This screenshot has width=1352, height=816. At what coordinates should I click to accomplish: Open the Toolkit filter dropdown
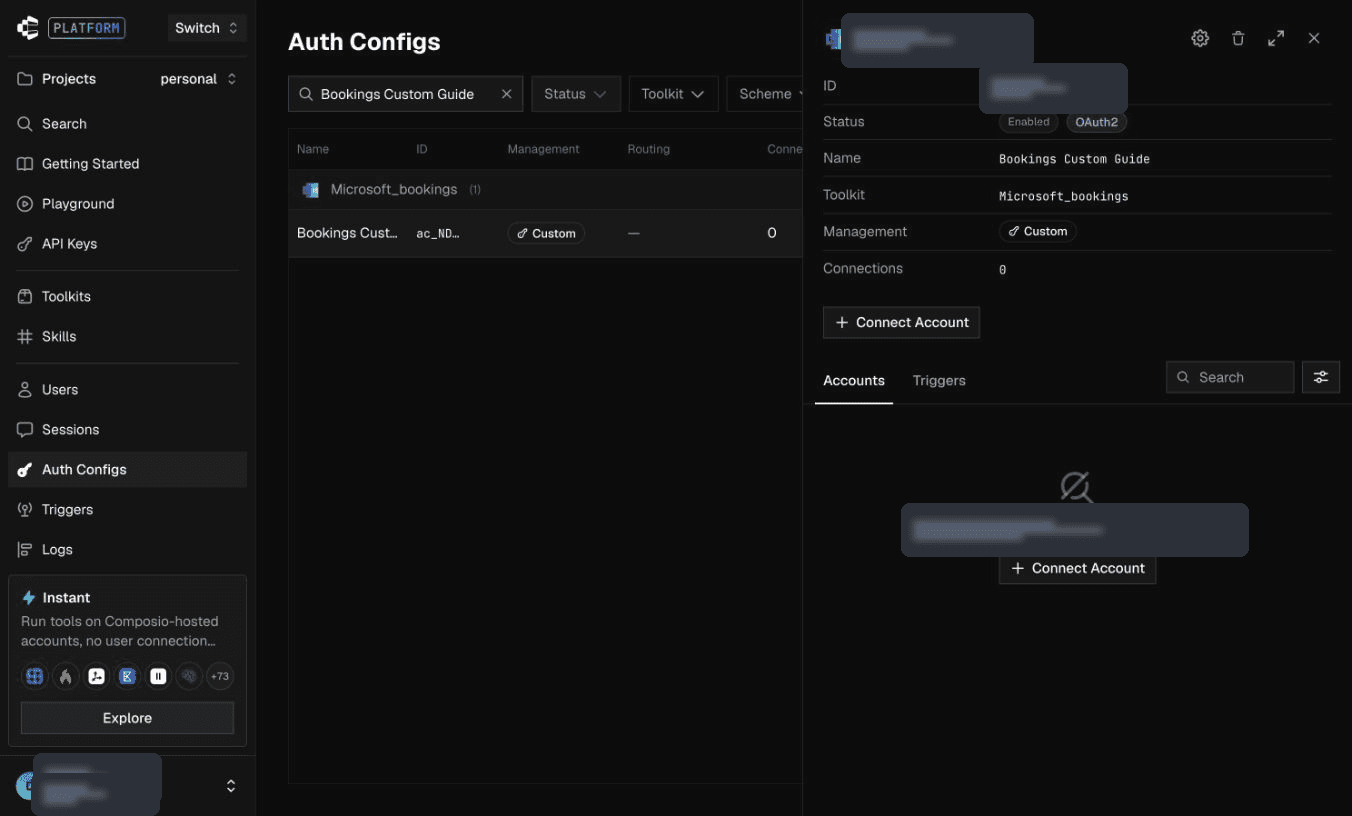673,94
